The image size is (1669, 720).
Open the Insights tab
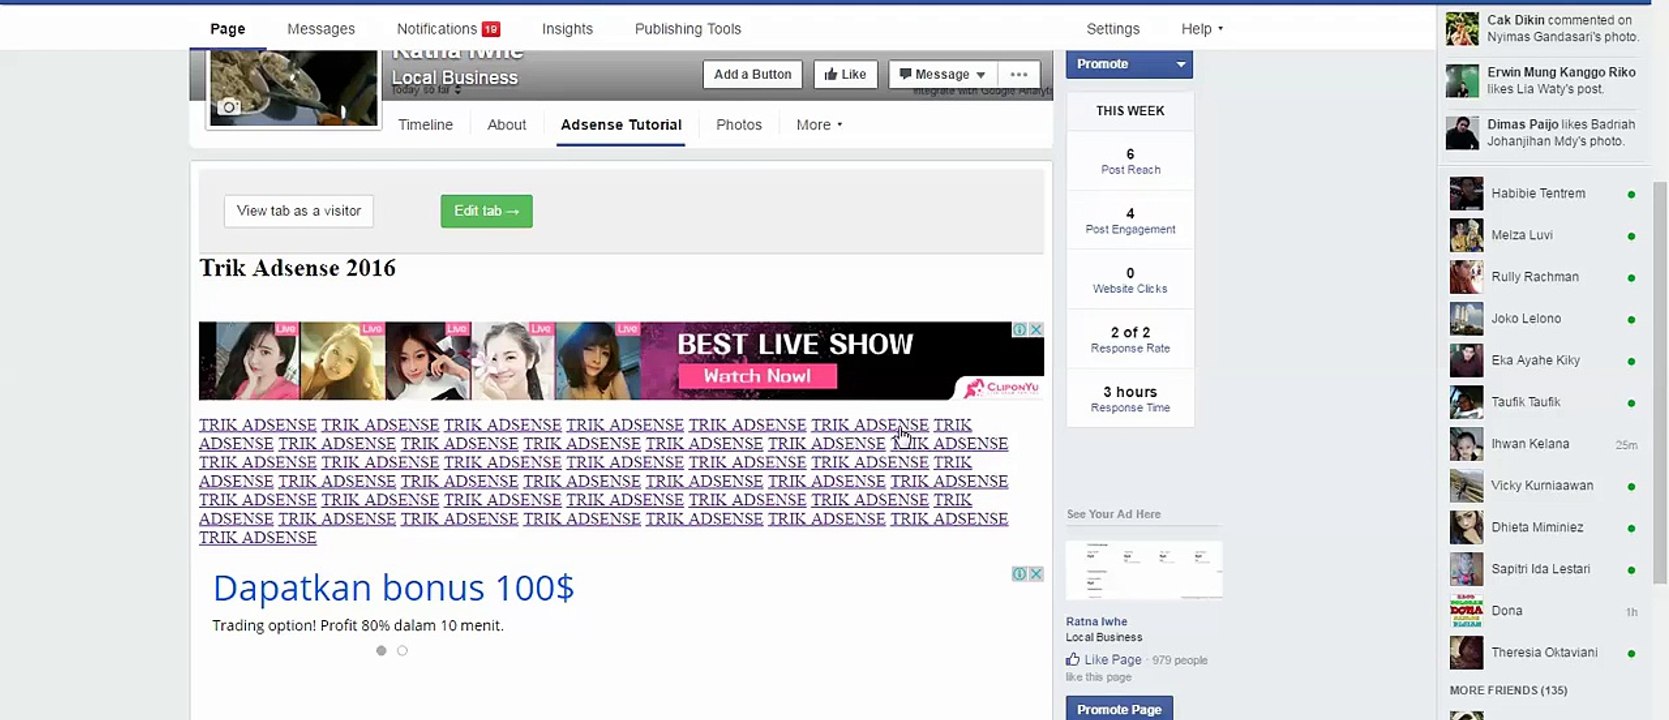tap(567, 29)
